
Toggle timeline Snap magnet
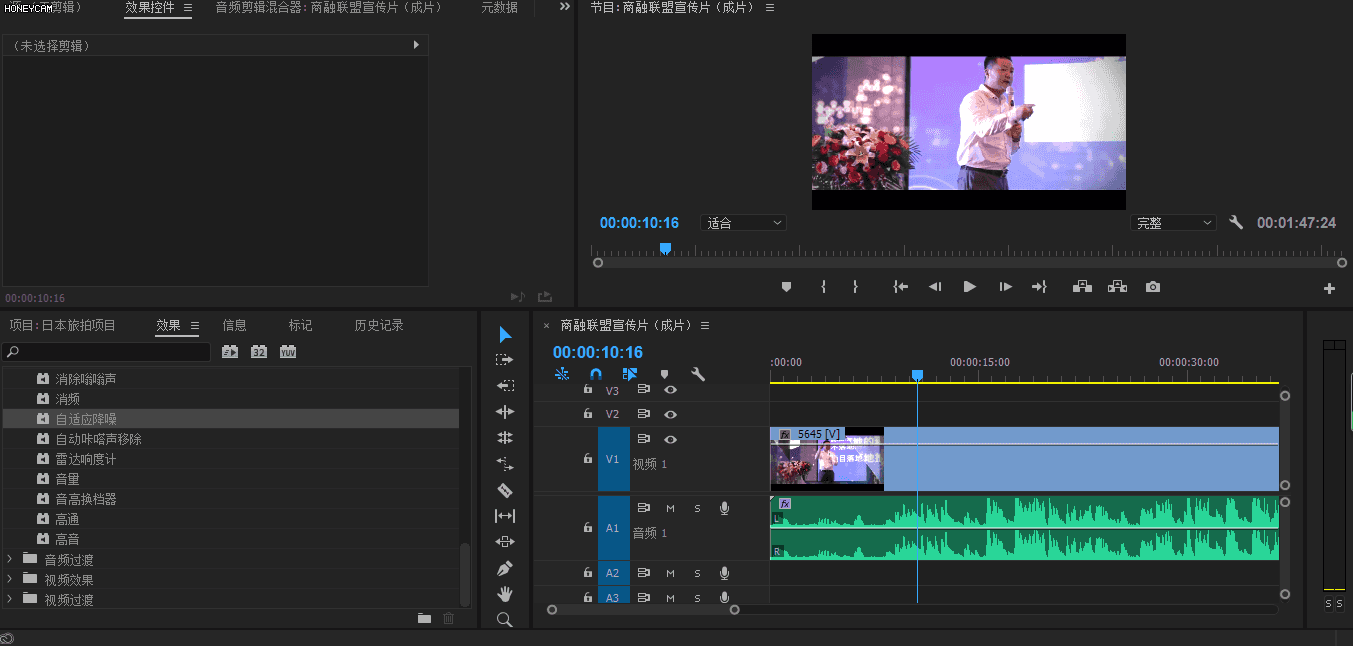pyautogui.click(x=596, y=375)
